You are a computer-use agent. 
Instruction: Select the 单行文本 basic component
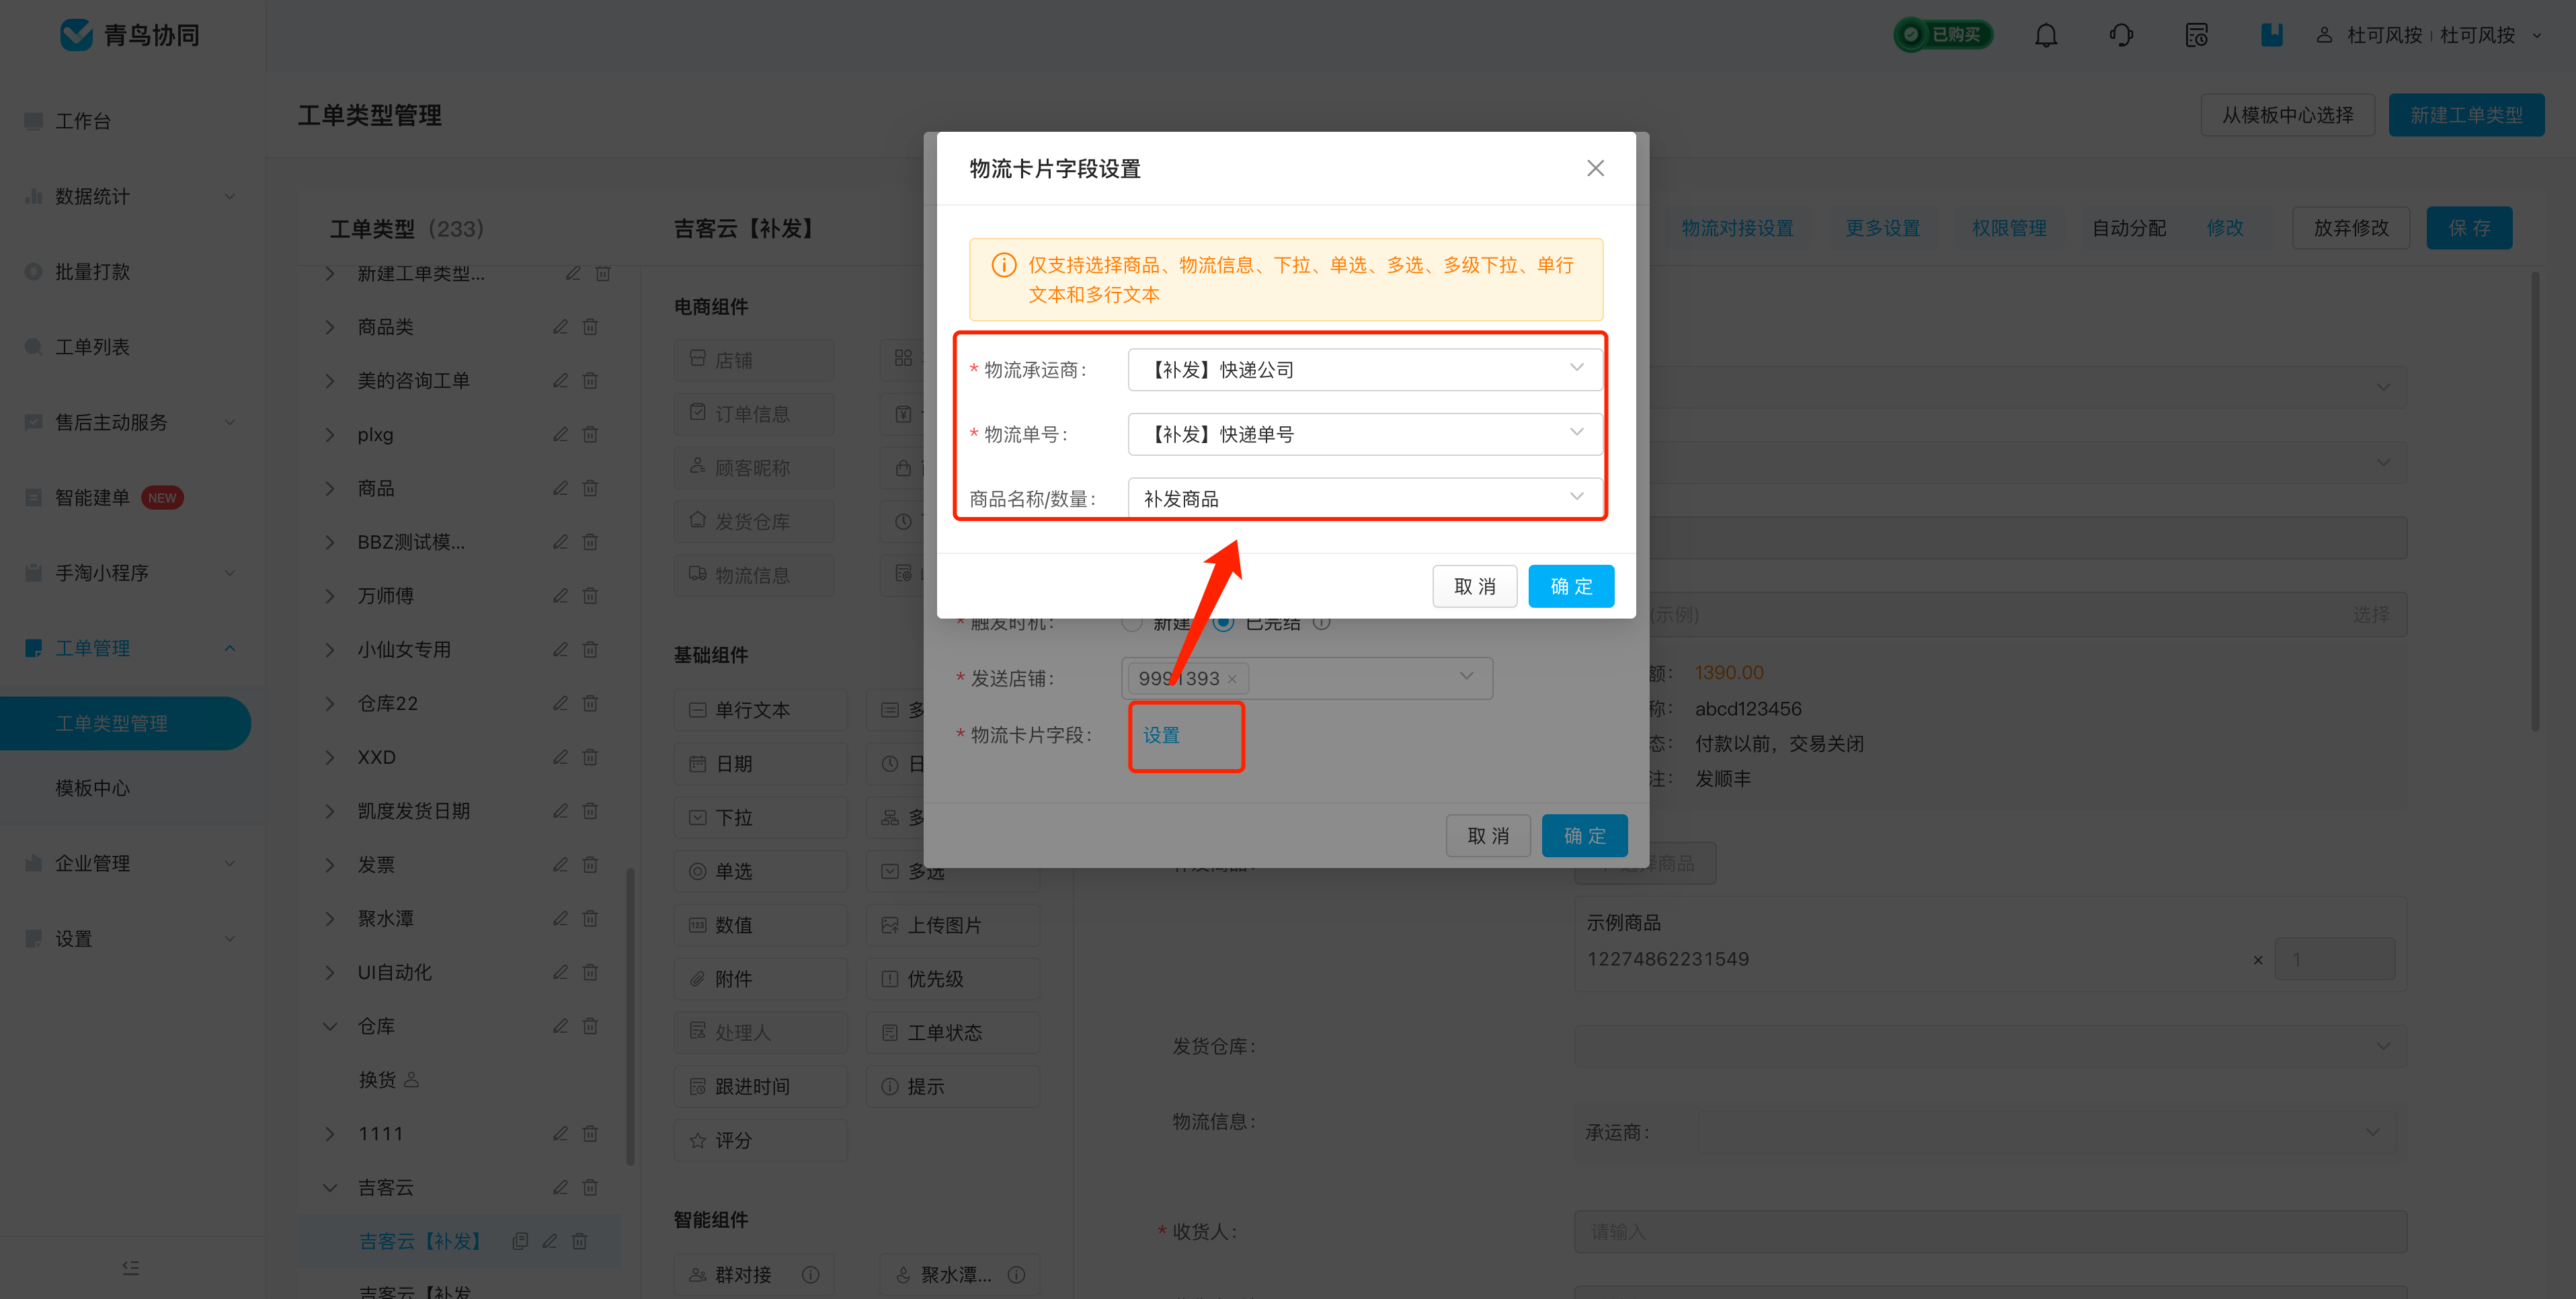tap(760, 710)
